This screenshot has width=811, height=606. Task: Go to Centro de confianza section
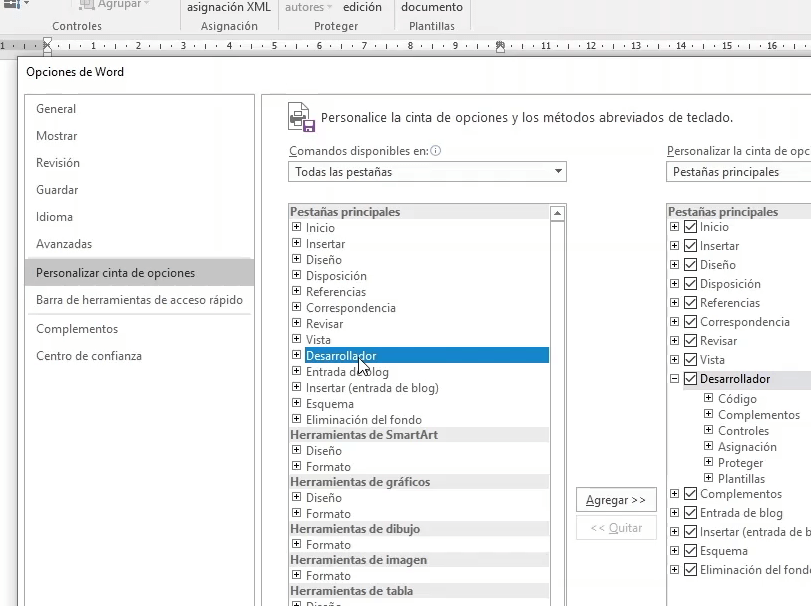pyautogui.click(x=89, y=356)
